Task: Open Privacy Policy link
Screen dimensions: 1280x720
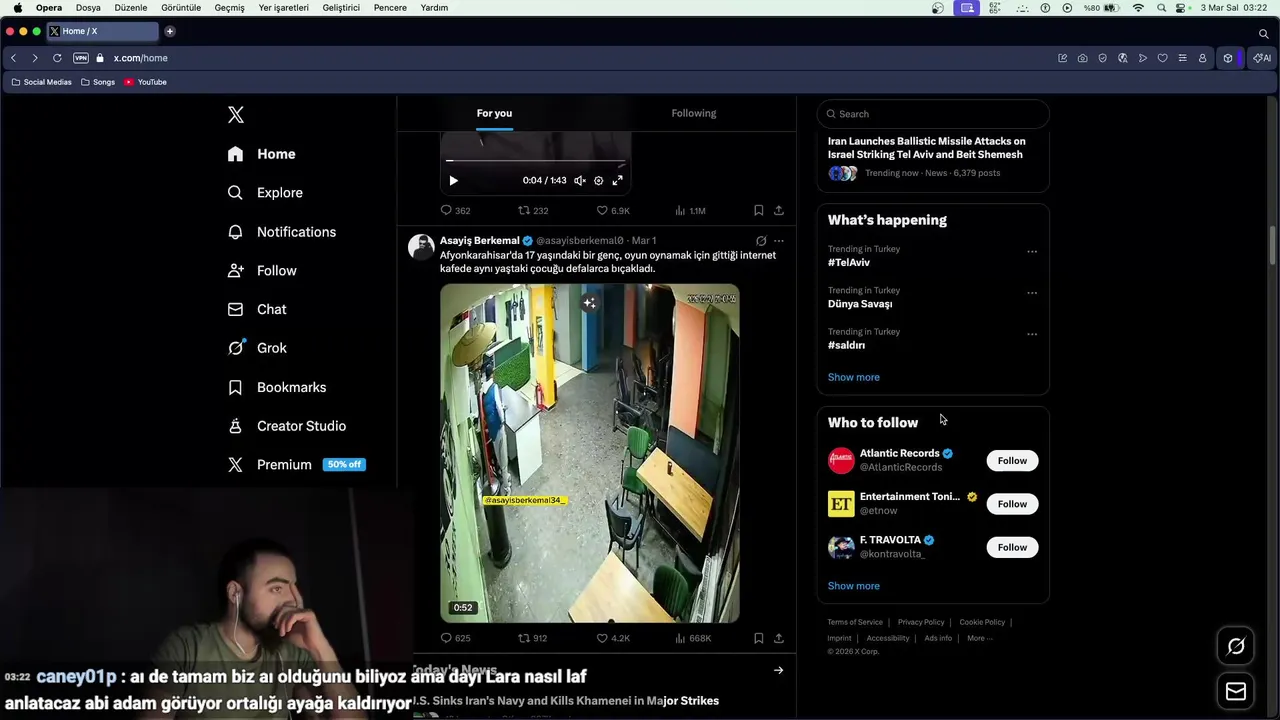Action: click(921, 622)
